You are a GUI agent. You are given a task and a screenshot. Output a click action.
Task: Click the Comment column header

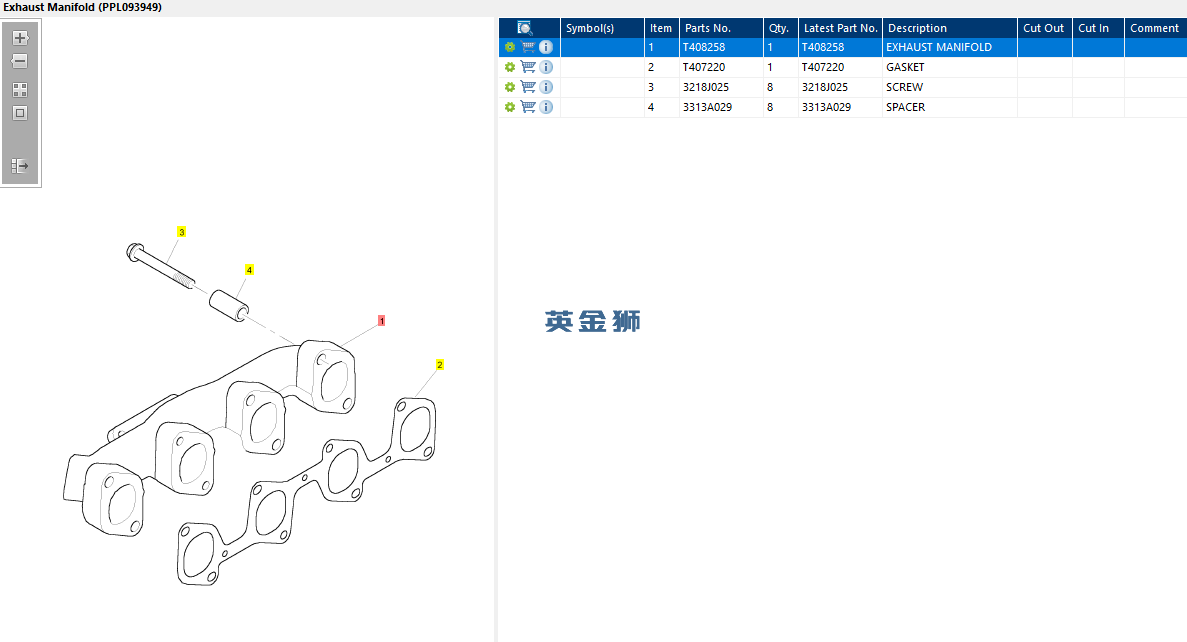click(x=1155, y=28)
